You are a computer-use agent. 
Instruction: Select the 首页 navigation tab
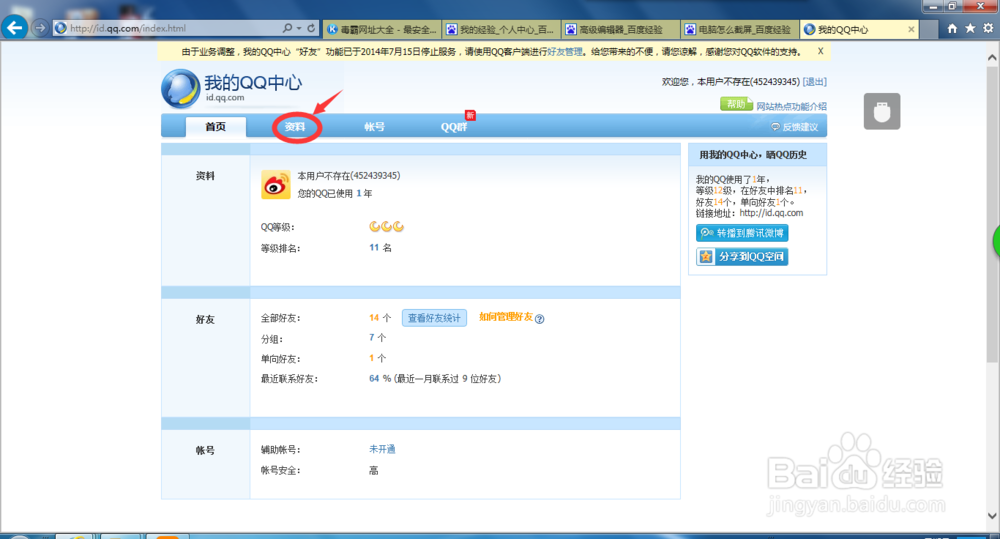[216, 126]
